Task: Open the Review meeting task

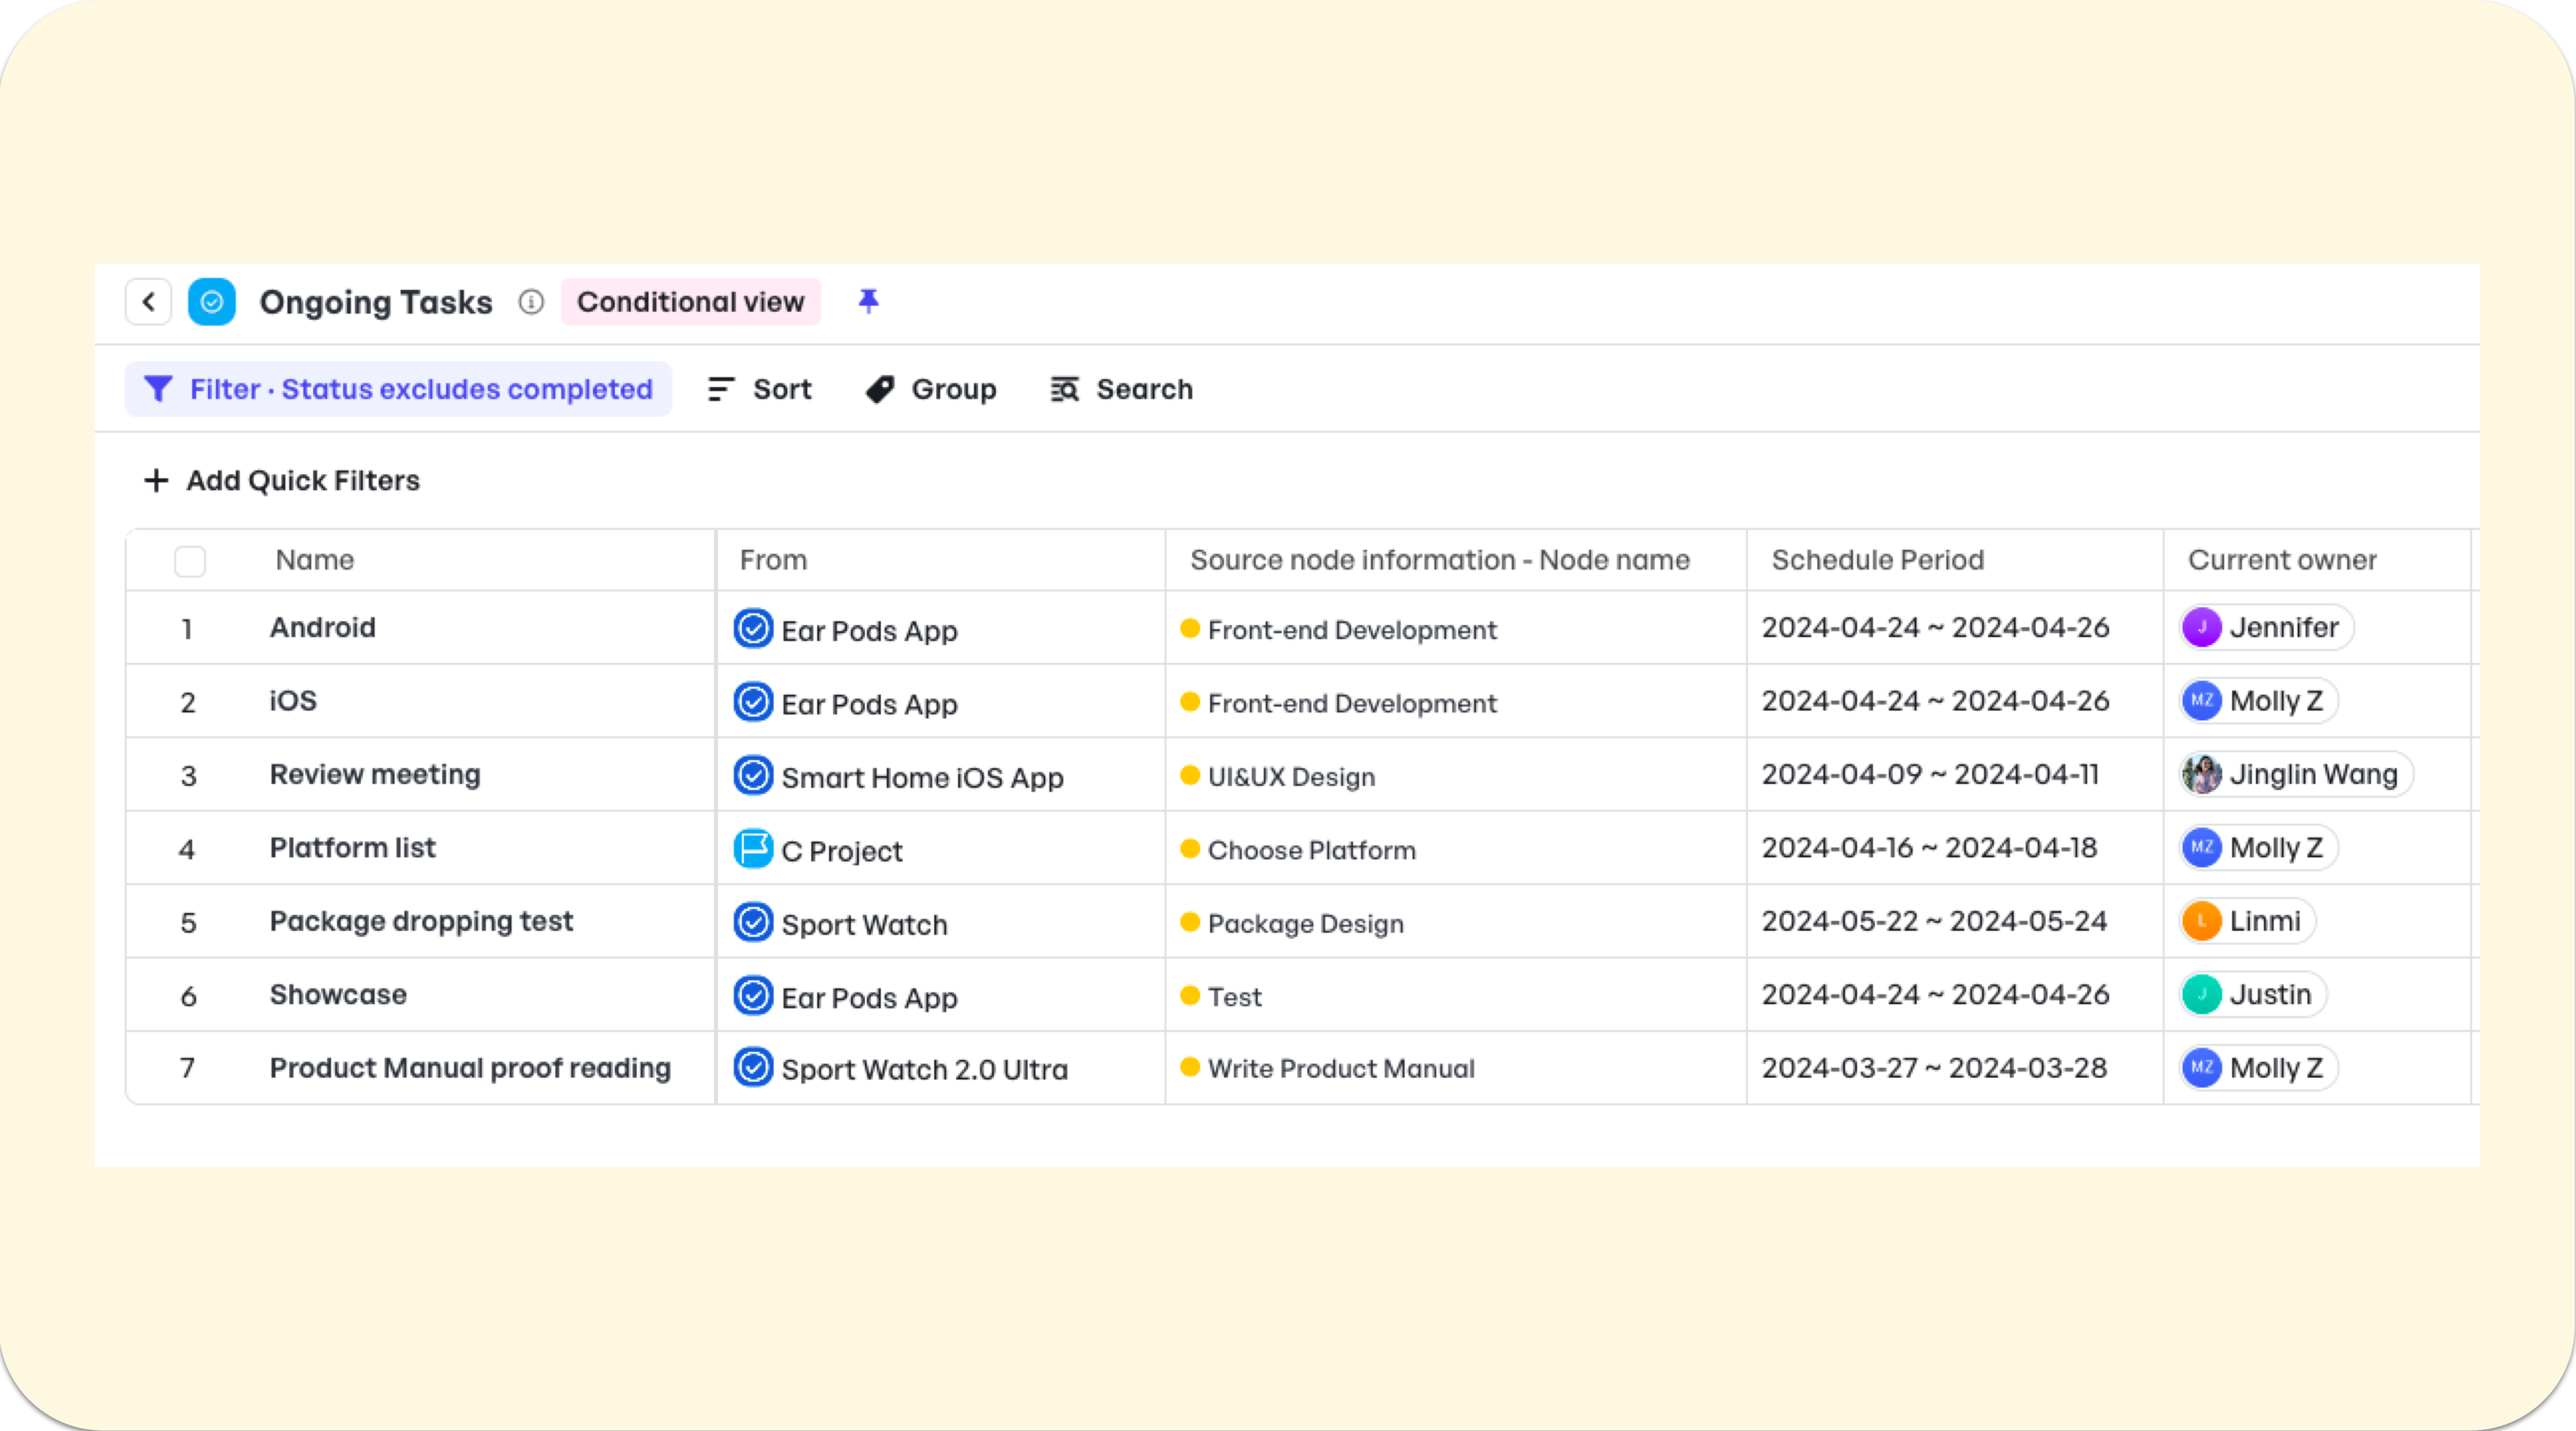Action: (x=375, y=775)
